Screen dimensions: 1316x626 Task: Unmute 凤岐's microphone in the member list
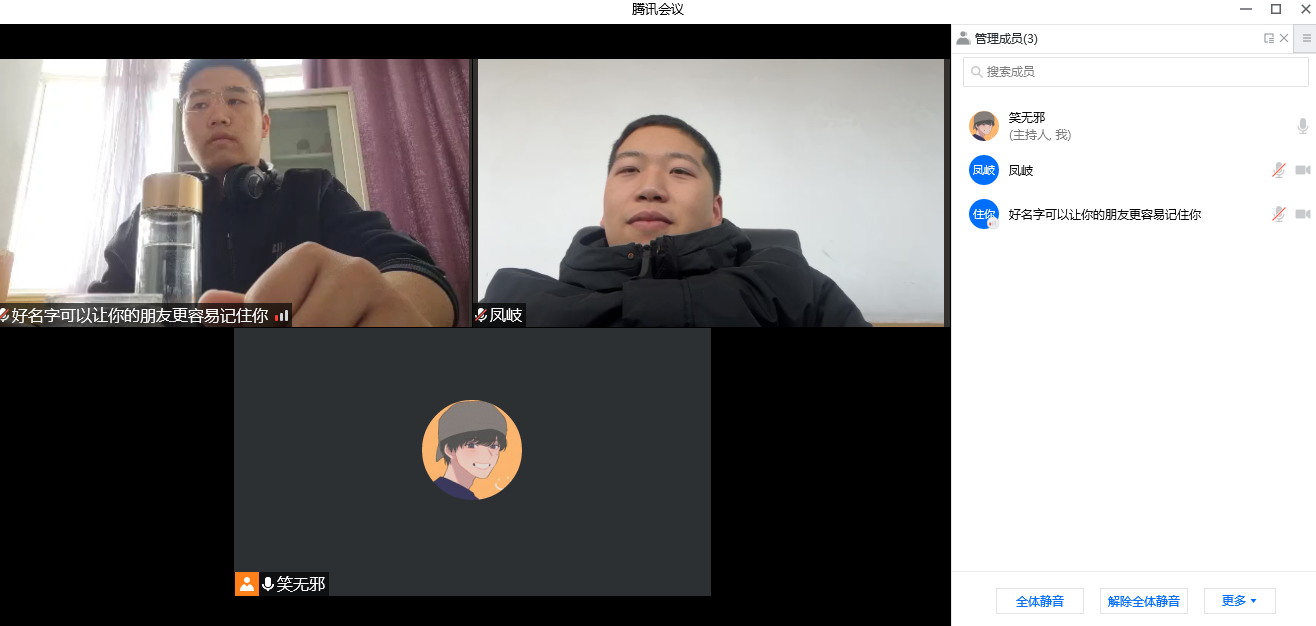(x=1278, y=170)
